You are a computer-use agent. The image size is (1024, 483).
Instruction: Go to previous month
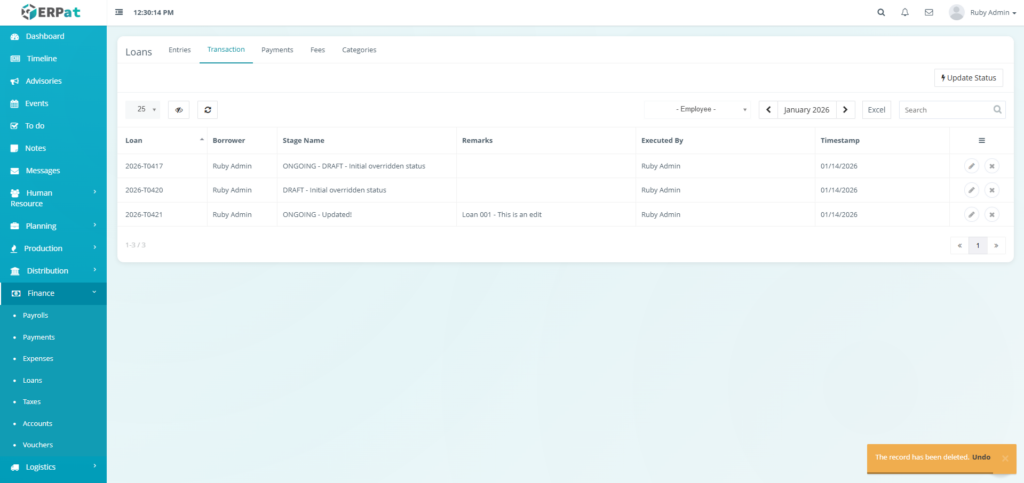pyautogui.click(x=768, y=110)
